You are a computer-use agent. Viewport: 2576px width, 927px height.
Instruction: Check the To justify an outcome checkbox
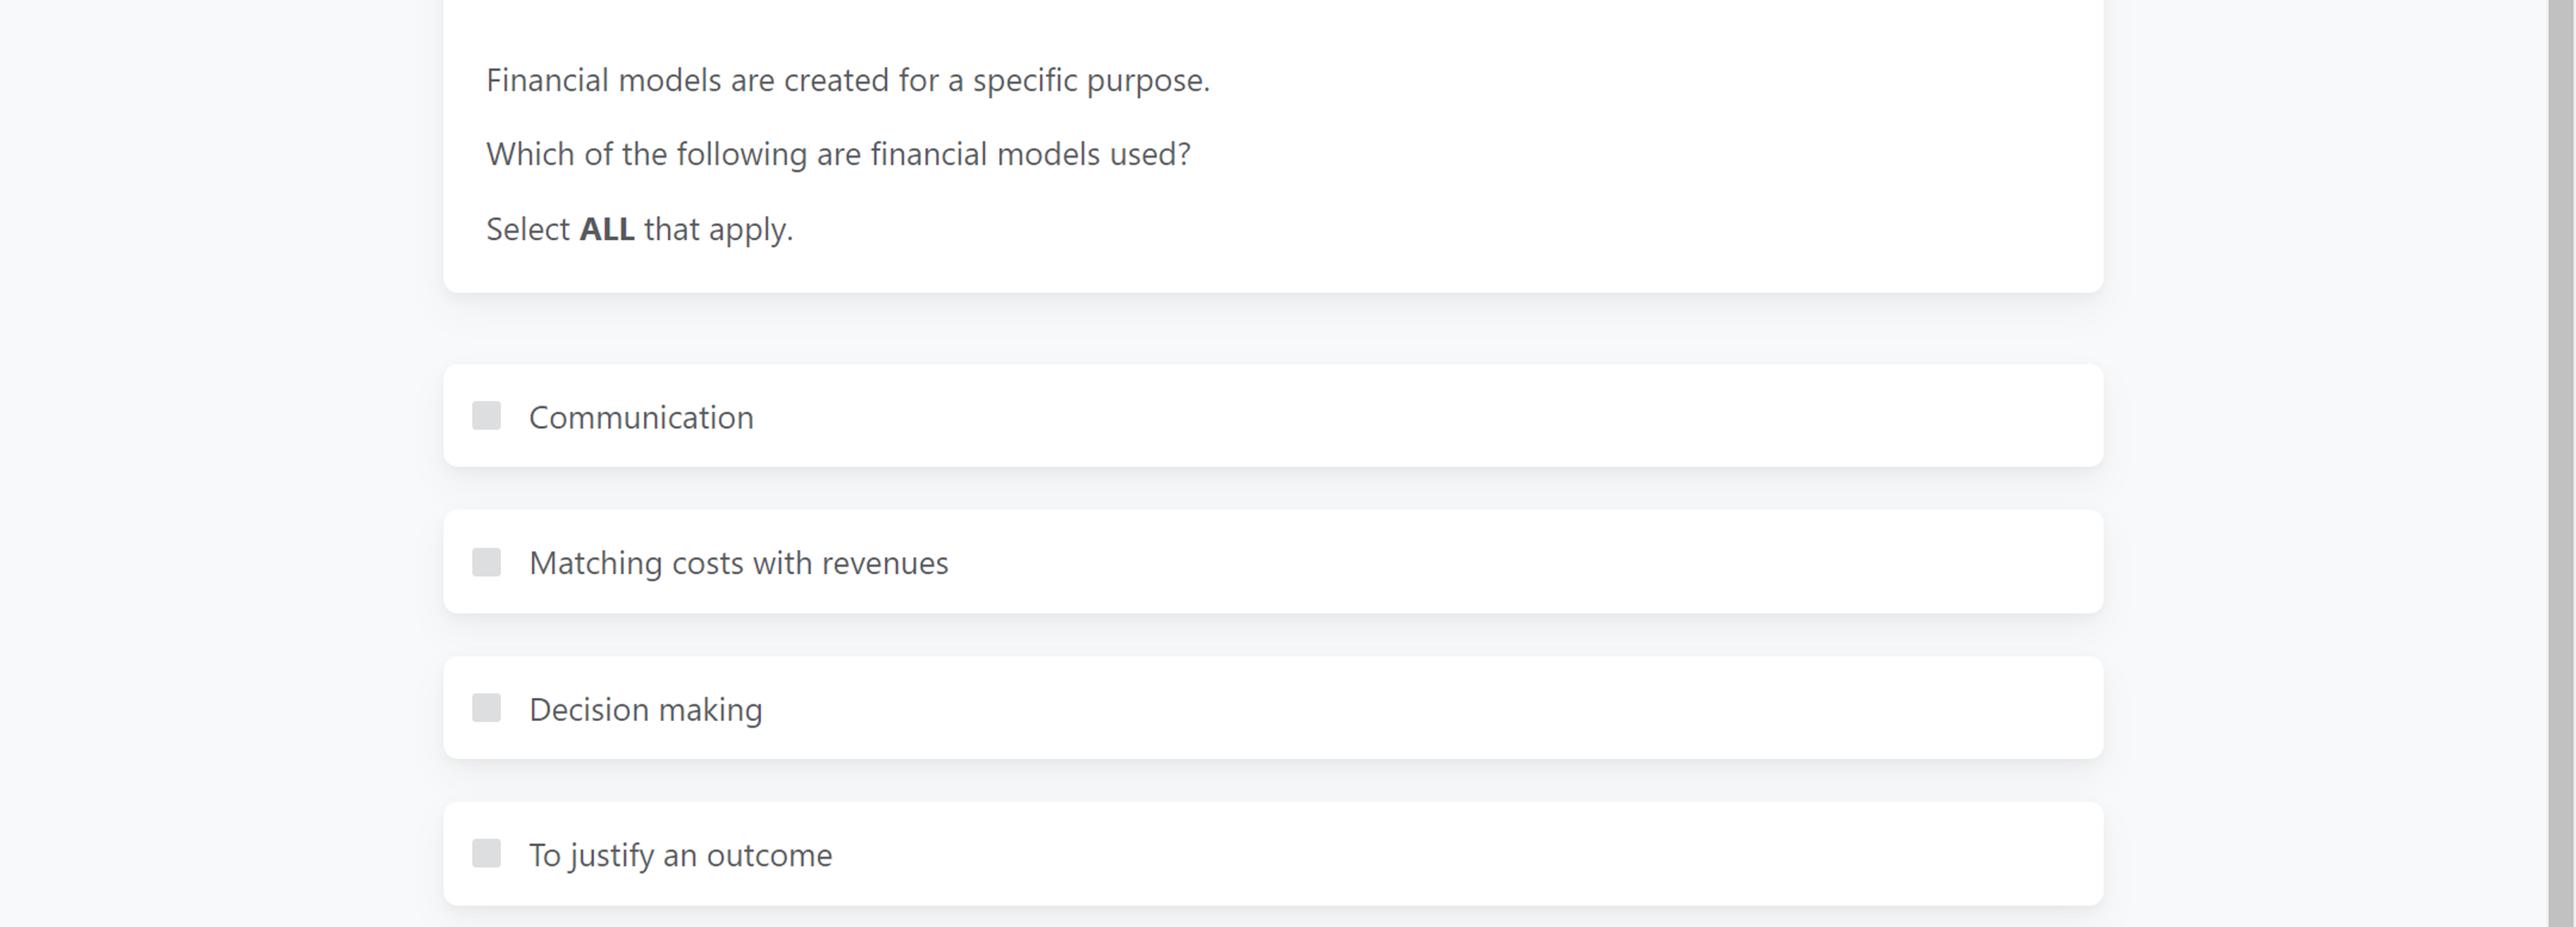[x=487, y=854]
